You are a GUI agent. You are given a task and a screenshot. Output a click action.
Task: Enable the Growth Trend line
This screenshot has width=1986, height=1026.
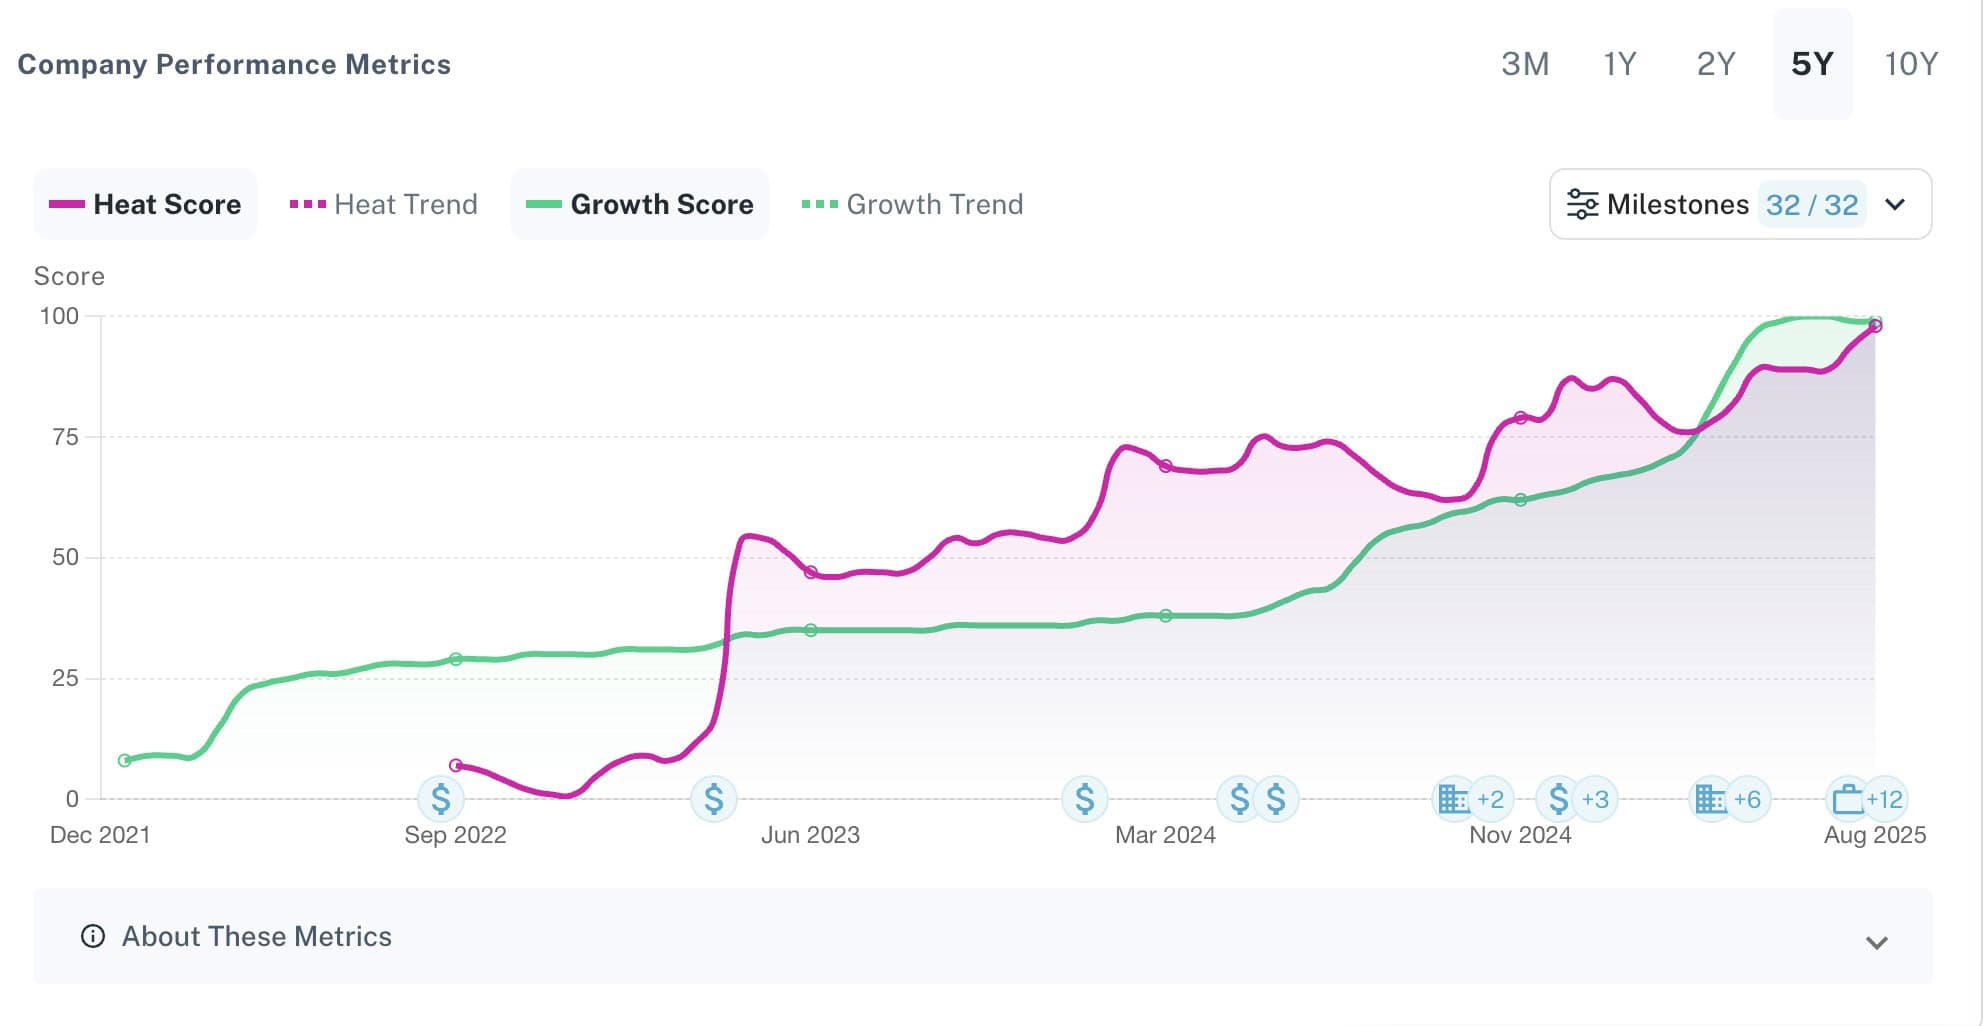913,204
